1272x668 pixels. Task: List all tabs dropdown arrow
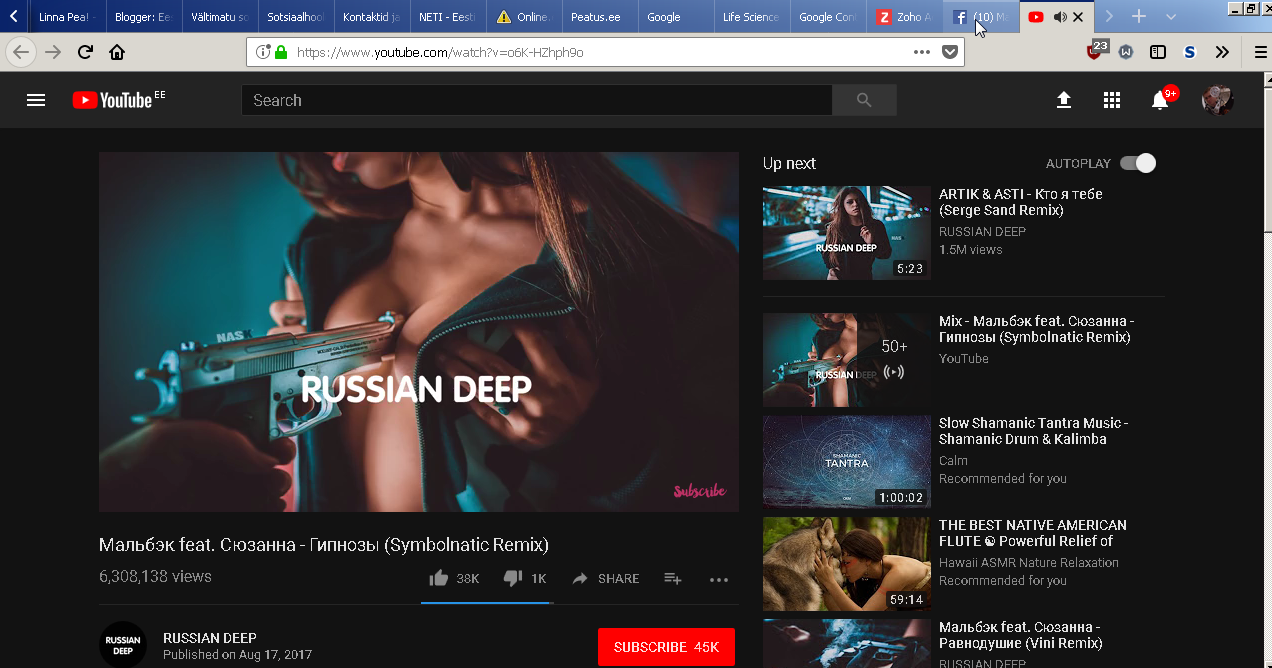coord(1171,17)
